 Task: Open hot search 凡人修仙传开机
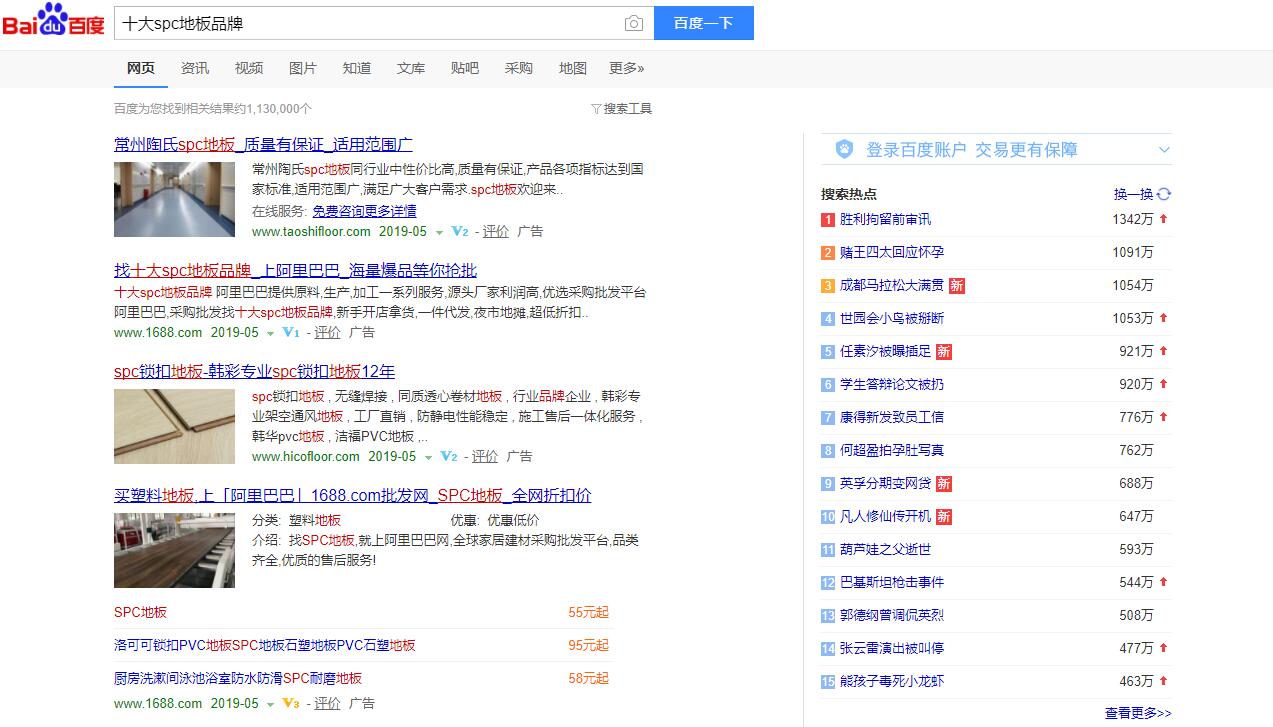(885, 516)
